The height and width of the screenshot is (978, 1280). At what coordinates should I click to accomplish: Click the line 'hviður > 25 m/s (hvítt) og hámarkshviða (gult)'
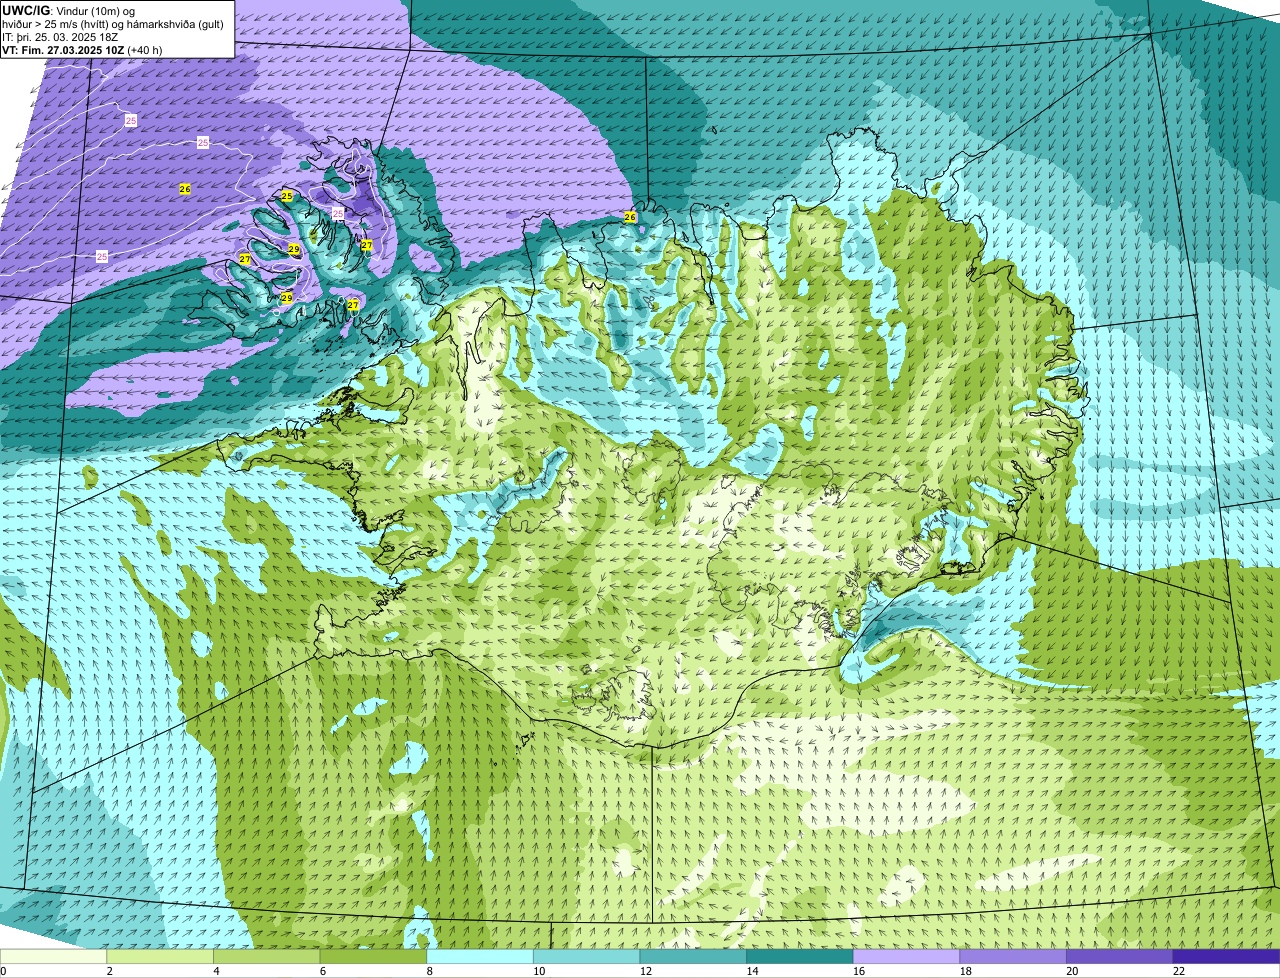(x=113, y=24)
